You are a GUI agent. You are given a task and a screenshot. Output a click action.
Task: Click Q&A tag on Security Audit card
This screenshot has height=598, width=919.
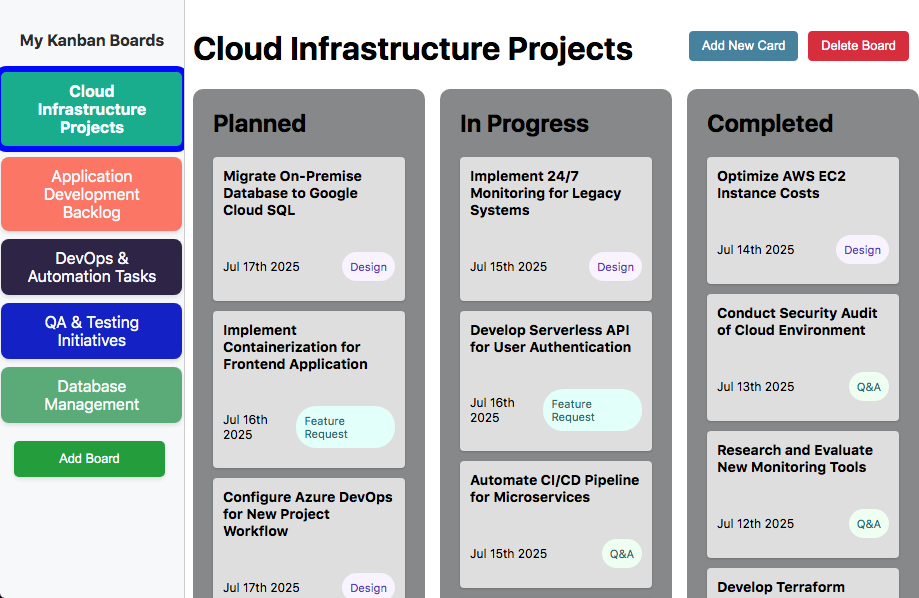[869, 387]
